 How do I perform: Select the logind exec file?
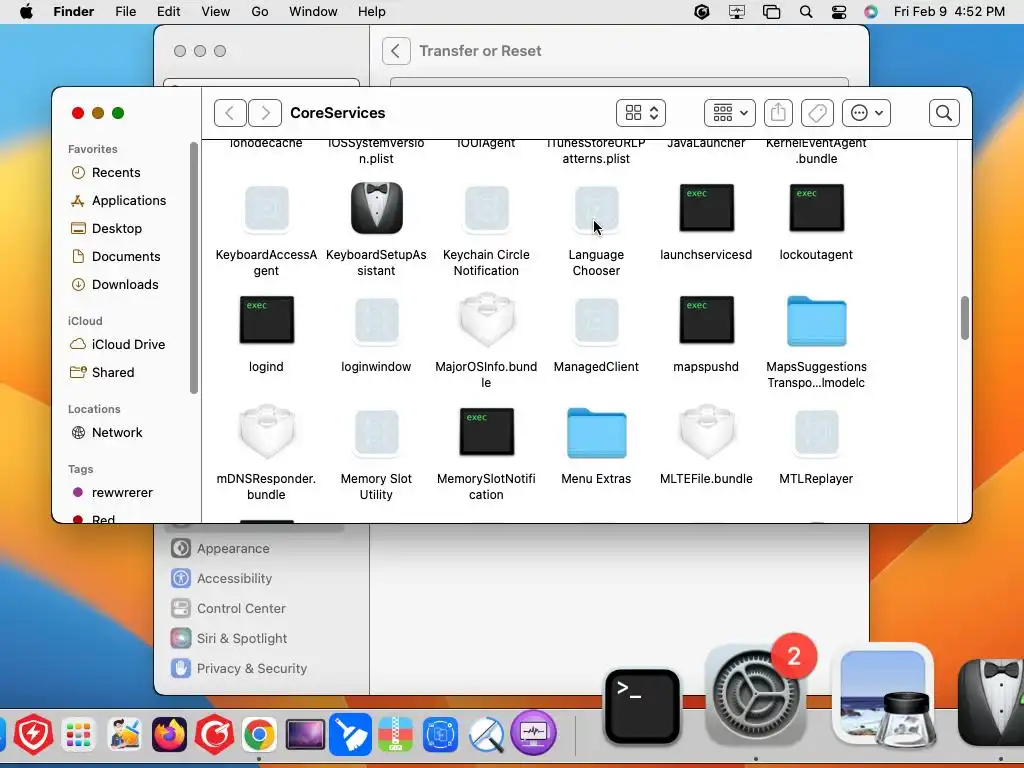point(266,320)
